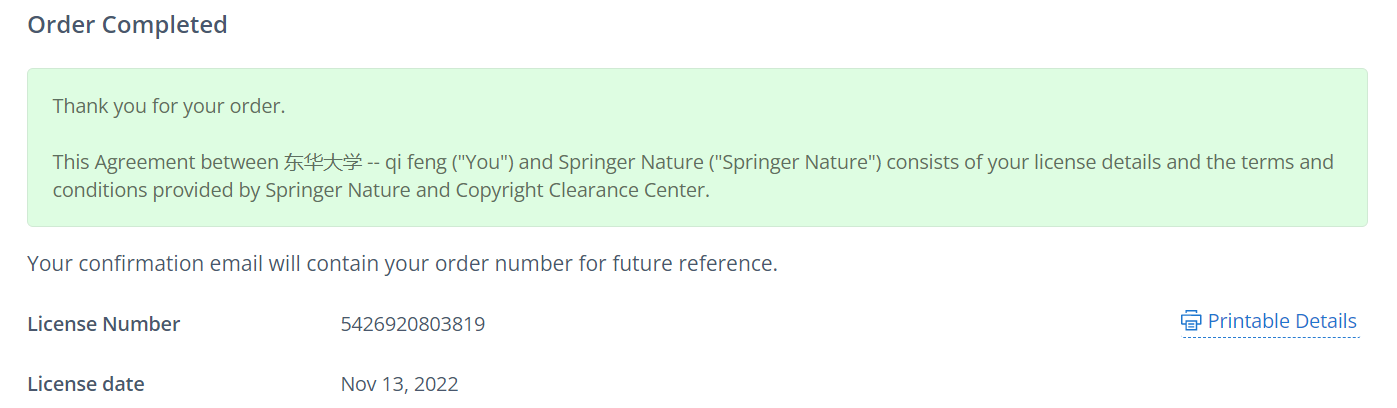Click the License Number label
The height and width of the screenshot is (408, 1397).
coord(104,324)
